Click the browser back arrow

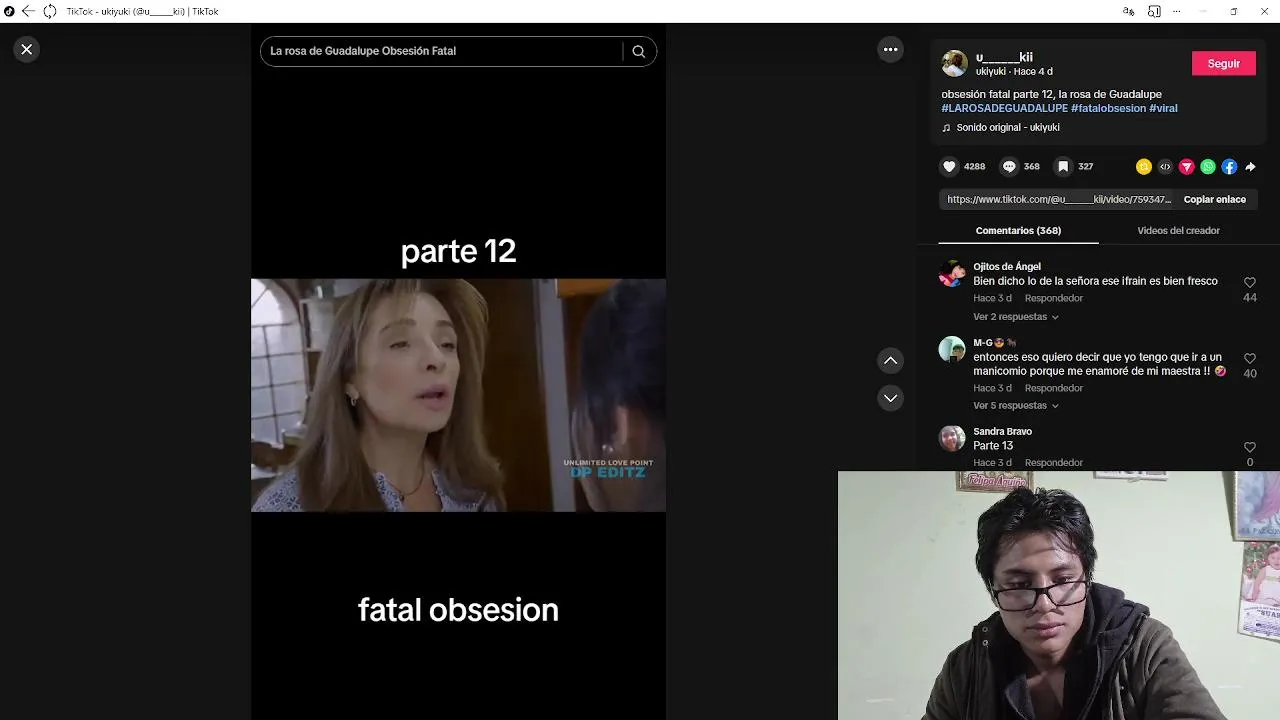point(28,11)
